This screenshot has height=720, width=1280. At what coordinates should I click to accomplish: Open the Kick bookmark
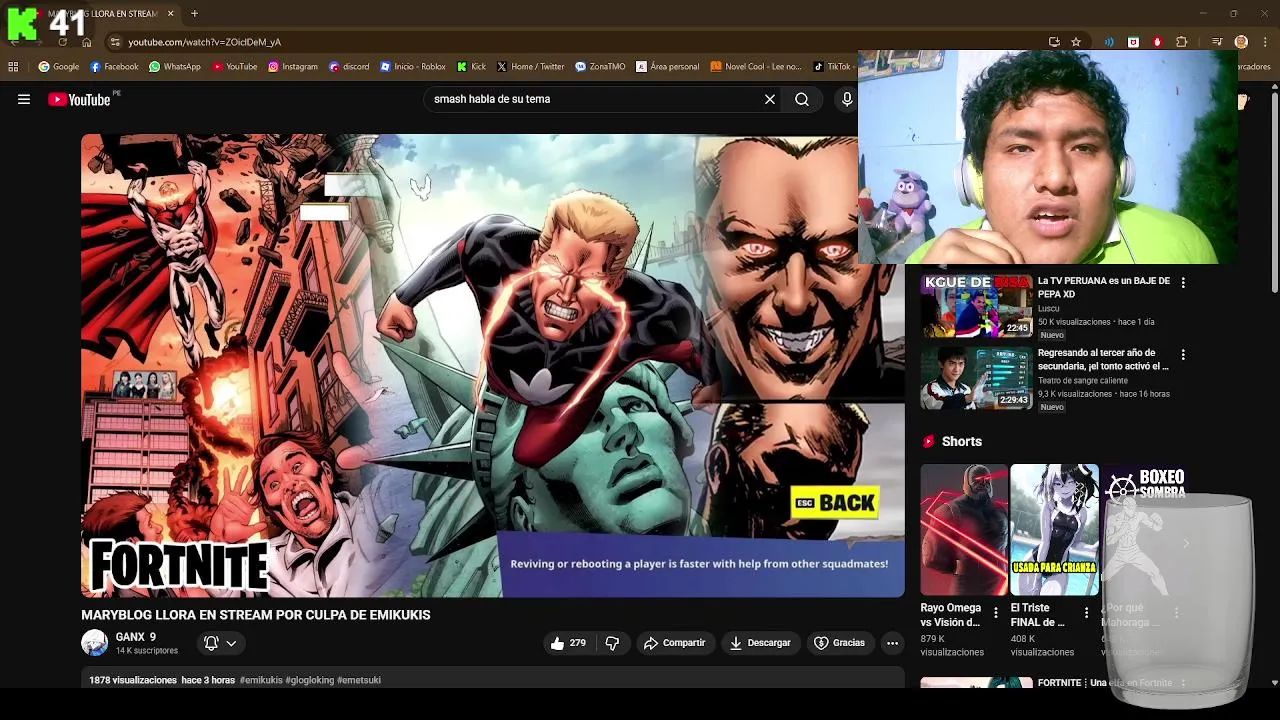point(471,67)
